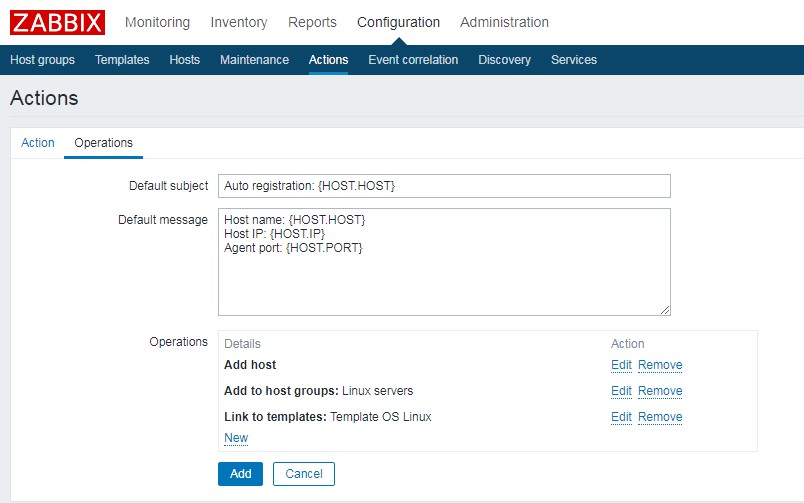This screenshot has height=503, width=804.
Task: Click inside the Default message textarea
Action: (444, 262)
